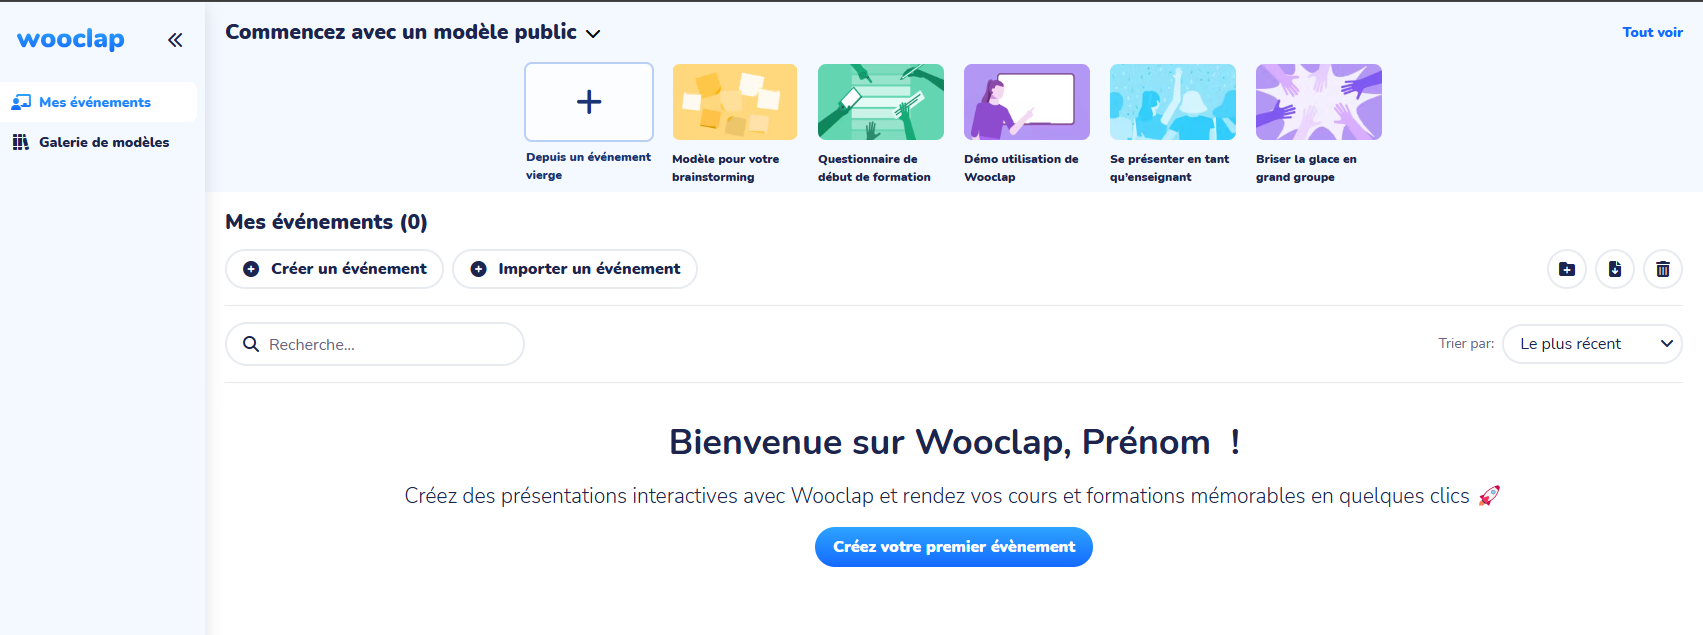Open the 'Démo utilisation de Wooclap' thumbnail
This screenshot has height=635, width=1703.
tap(1027, 102)
